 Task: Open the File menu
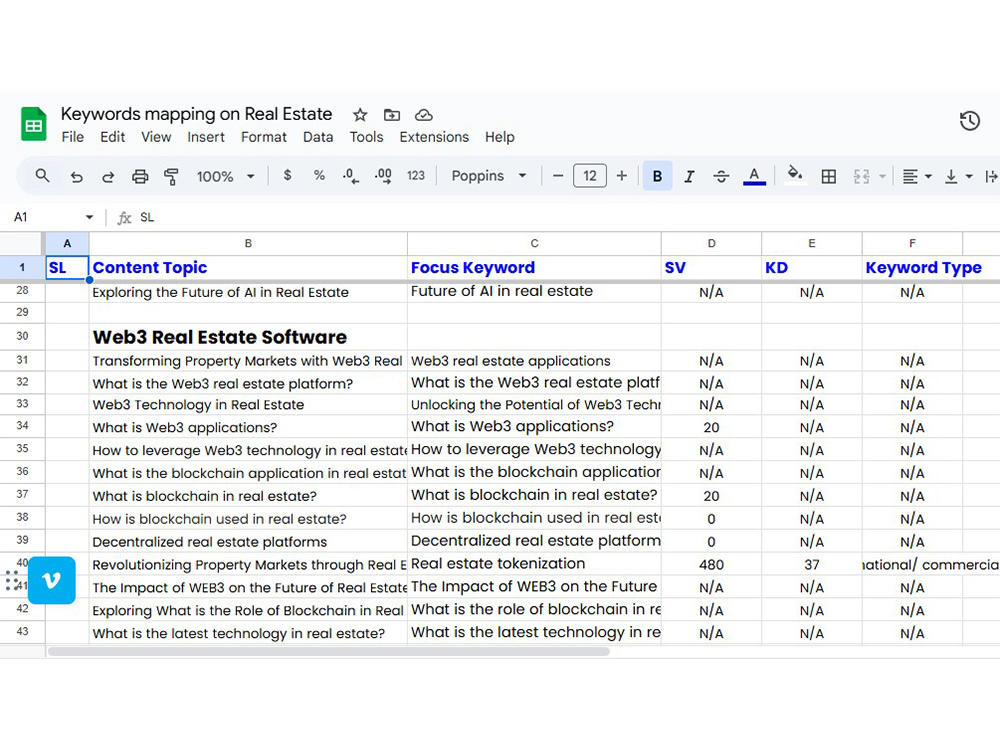tap(73, 137)
